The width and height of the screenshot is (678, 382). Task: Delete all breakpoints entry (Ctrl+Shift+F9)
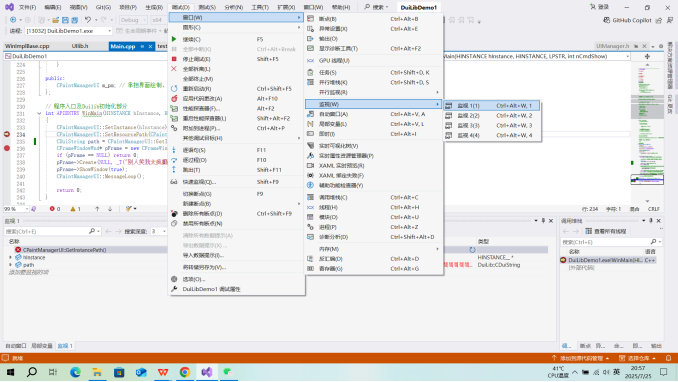pos(237,214)
